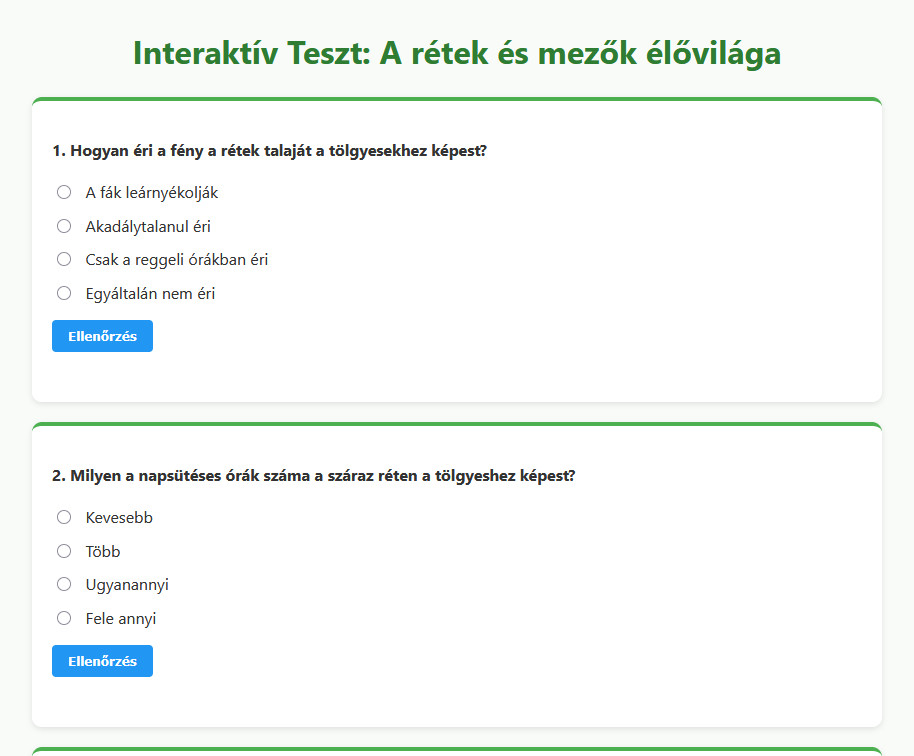Click the "Akadálytalanul éri" answer label text
This screenshot has height=756, width=914.
tap(148, 226)
